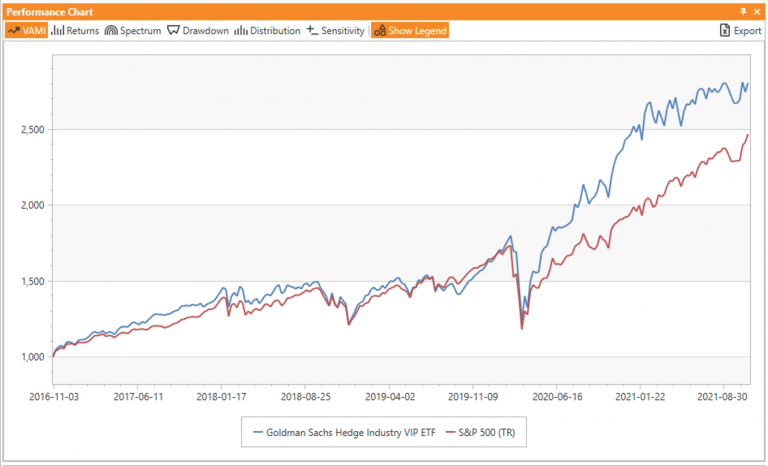Show the Drawdown chart
The height and width of the screenshot is (466, 768).
[x=198, y=31]
